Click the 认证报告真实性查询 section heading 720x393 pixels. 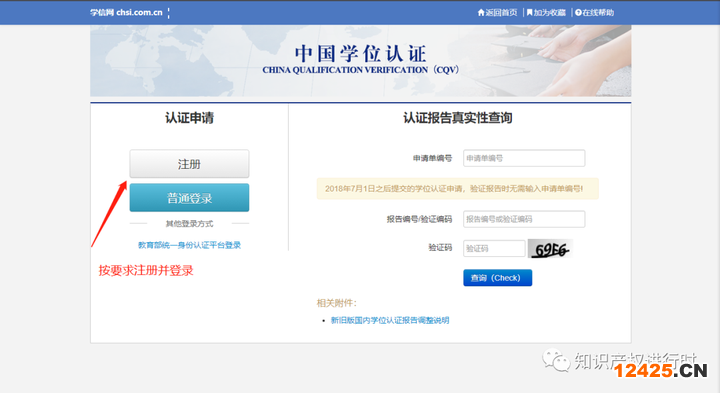click(458, 118)
